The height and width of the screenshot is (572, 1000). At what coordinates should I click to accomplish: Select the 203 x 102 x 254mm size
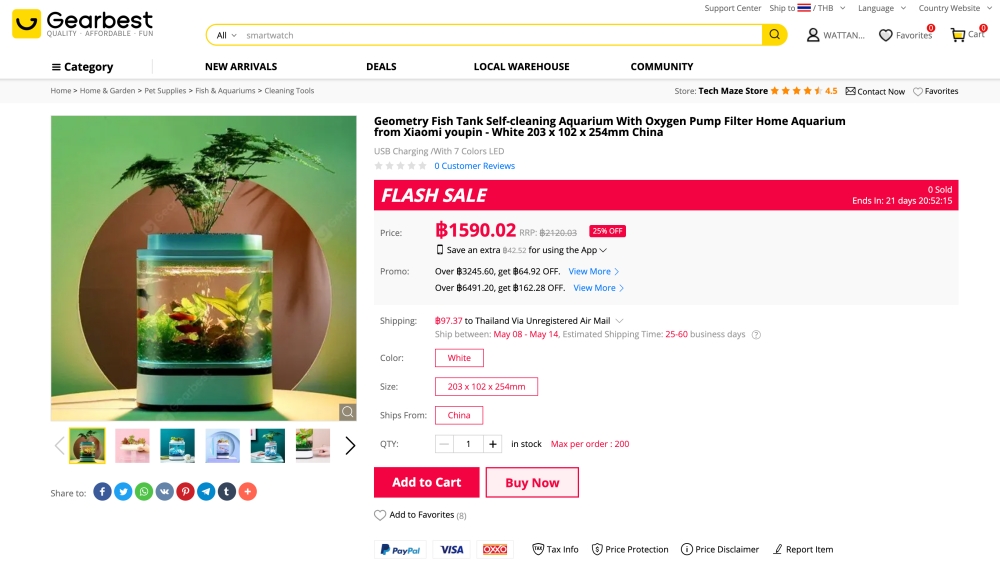click(486, 386)
